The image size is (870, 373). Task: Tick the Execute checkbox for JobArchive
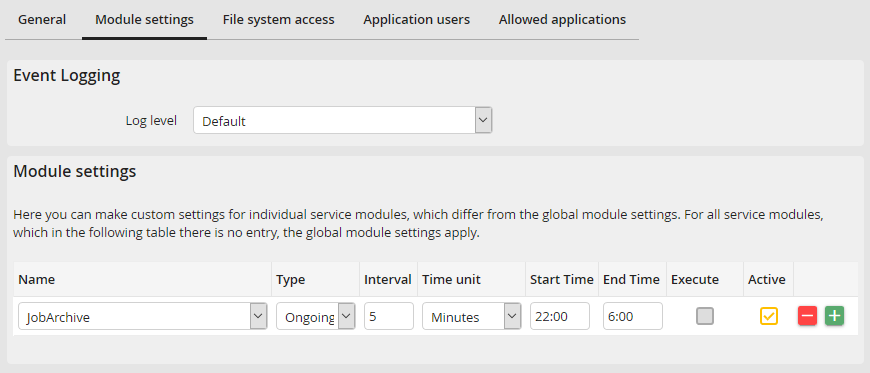click(705, 316)
